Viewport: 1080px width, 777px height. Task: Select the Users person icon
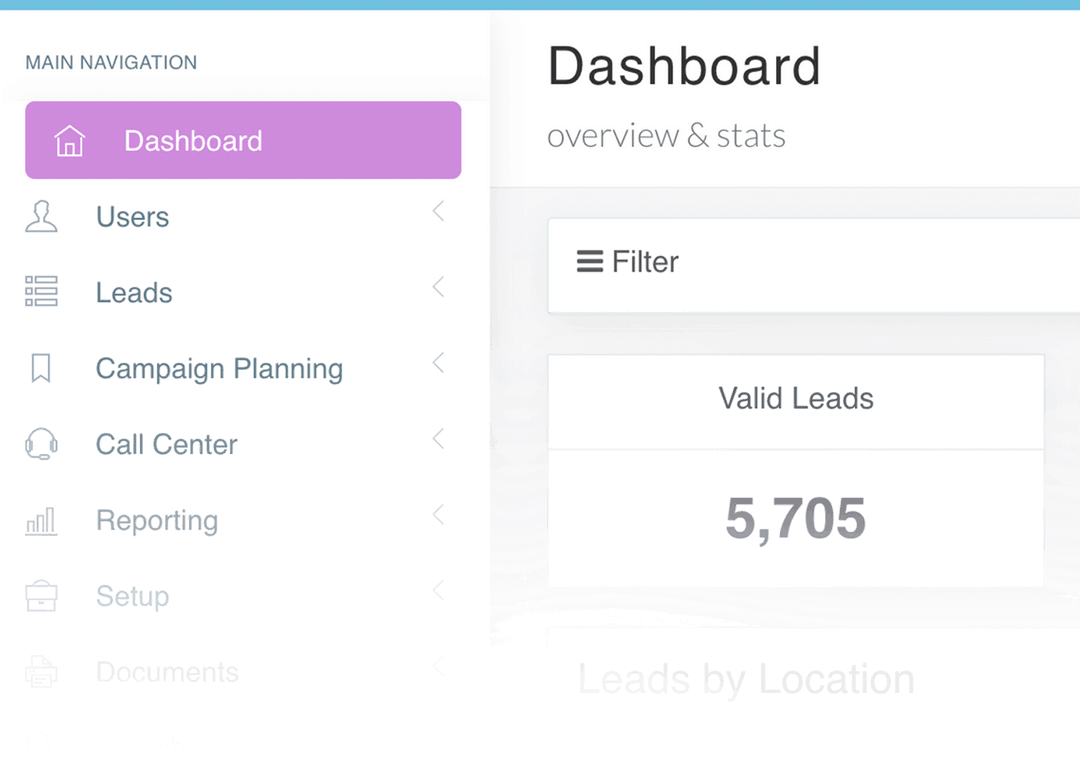pyautogui.click(x=41, y=216)
